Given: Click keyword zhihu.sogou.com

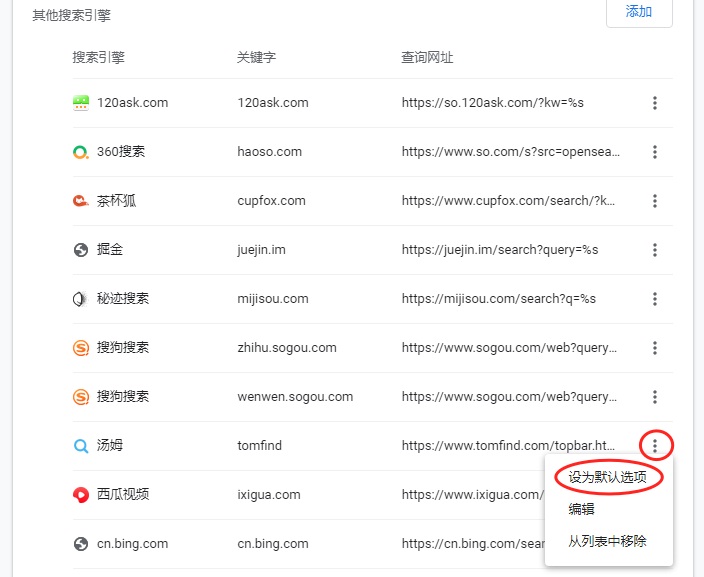Looking at the screenshot, I should point(287,348).
